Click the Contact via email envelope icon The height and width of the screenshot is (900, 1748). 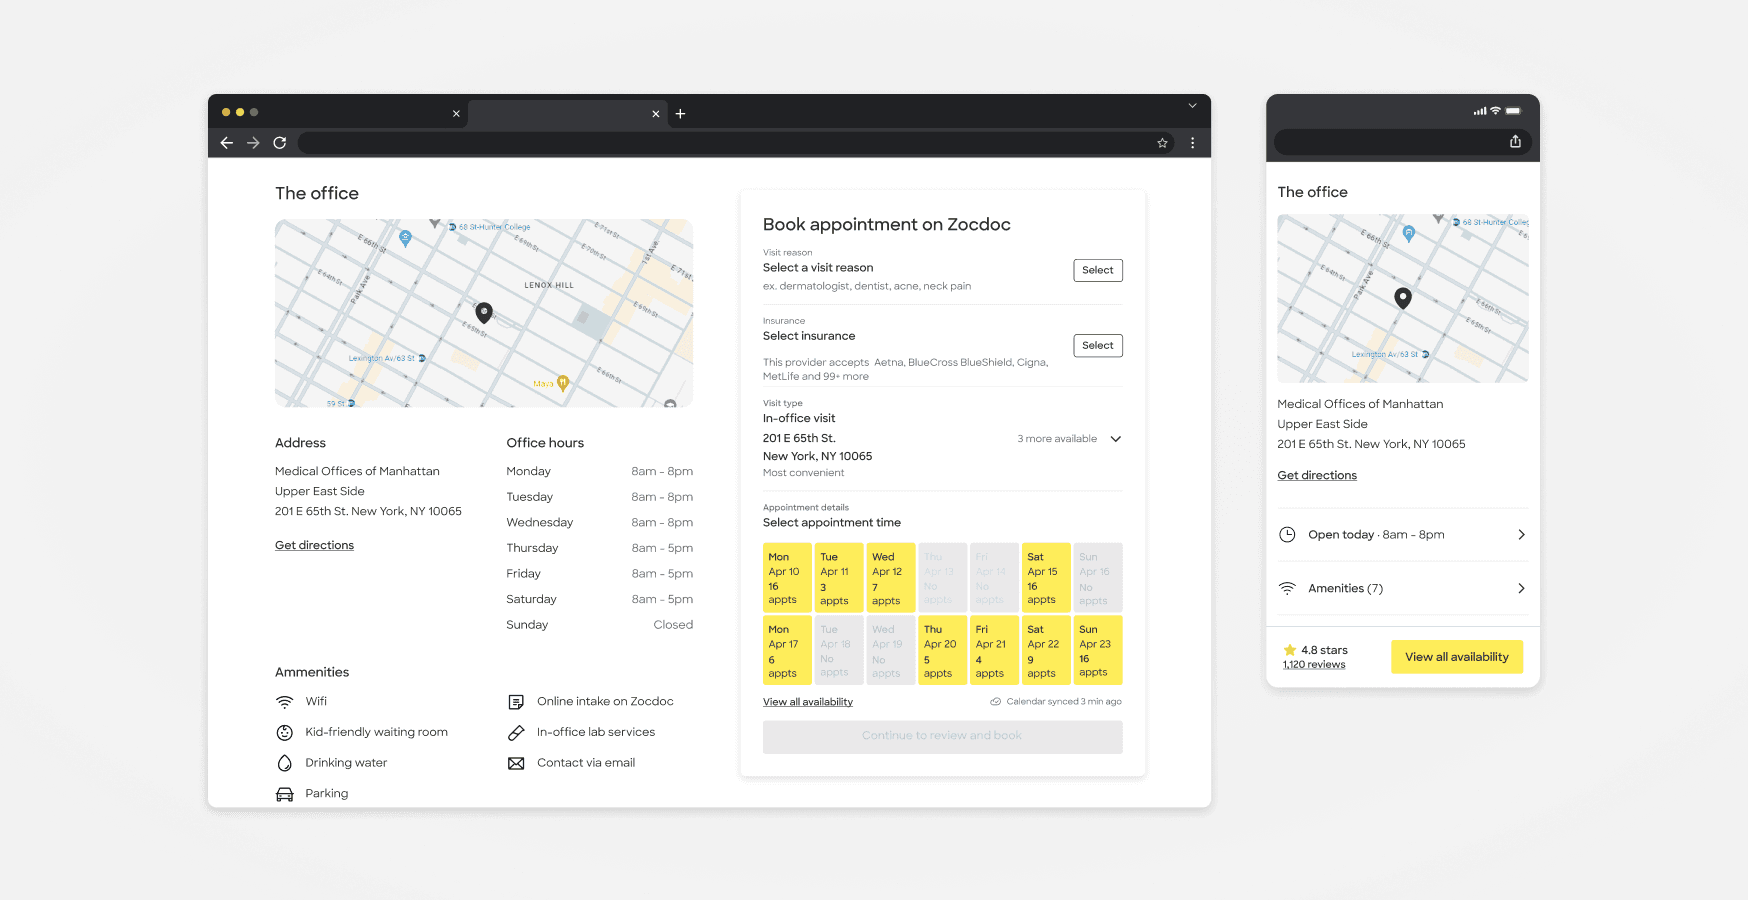(x=516, y=763)
